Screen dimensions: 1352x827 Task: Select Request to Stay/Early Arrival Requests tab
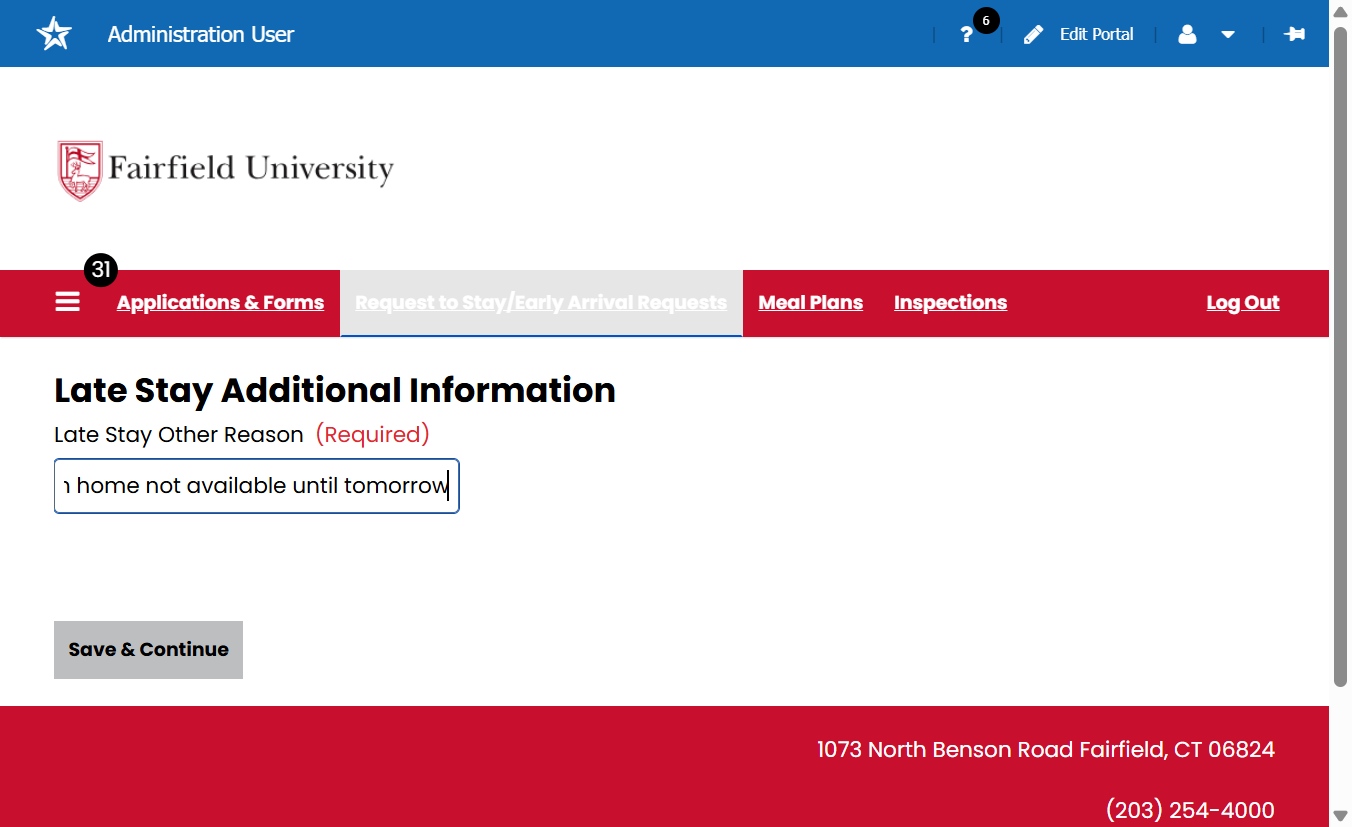tap(541, 303)
